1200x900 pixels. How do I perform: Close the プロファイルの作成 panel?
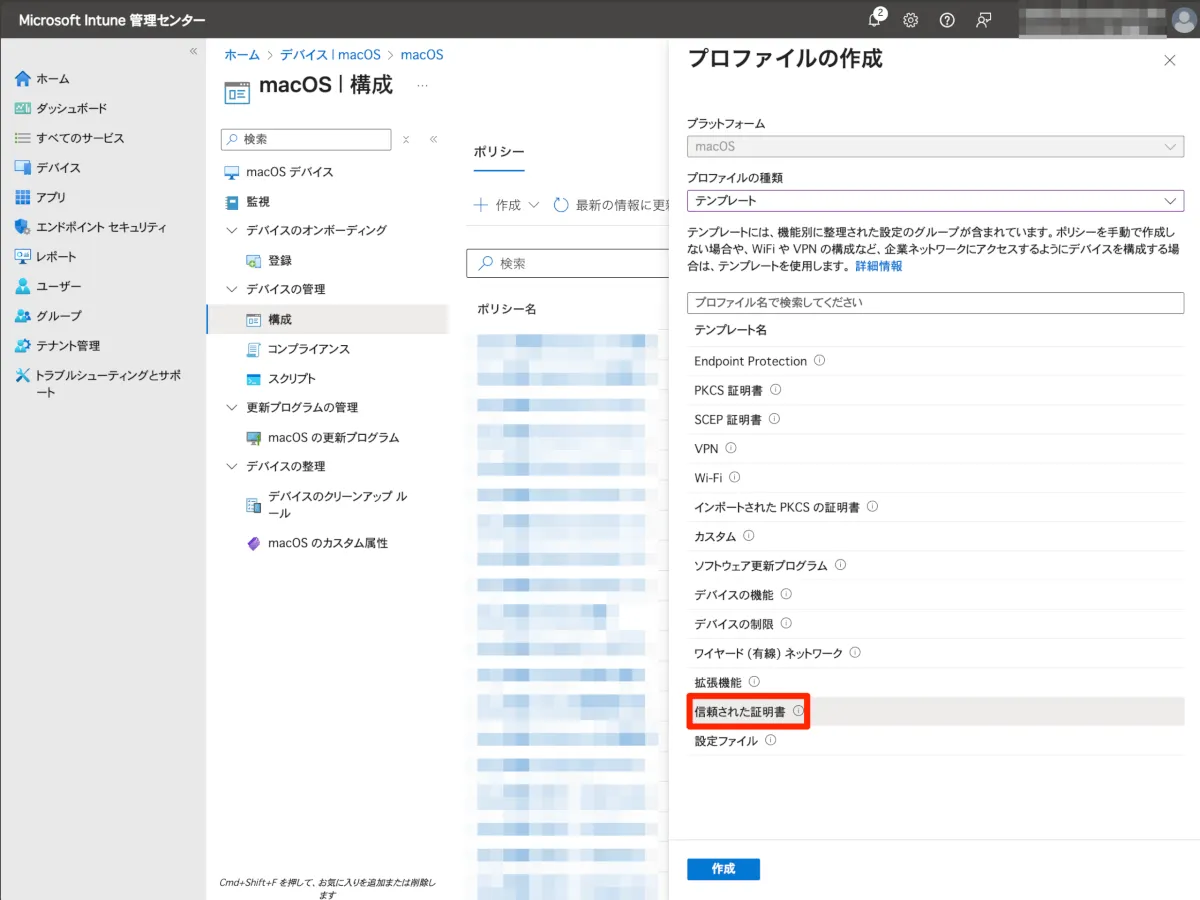tap(1170, 61)
